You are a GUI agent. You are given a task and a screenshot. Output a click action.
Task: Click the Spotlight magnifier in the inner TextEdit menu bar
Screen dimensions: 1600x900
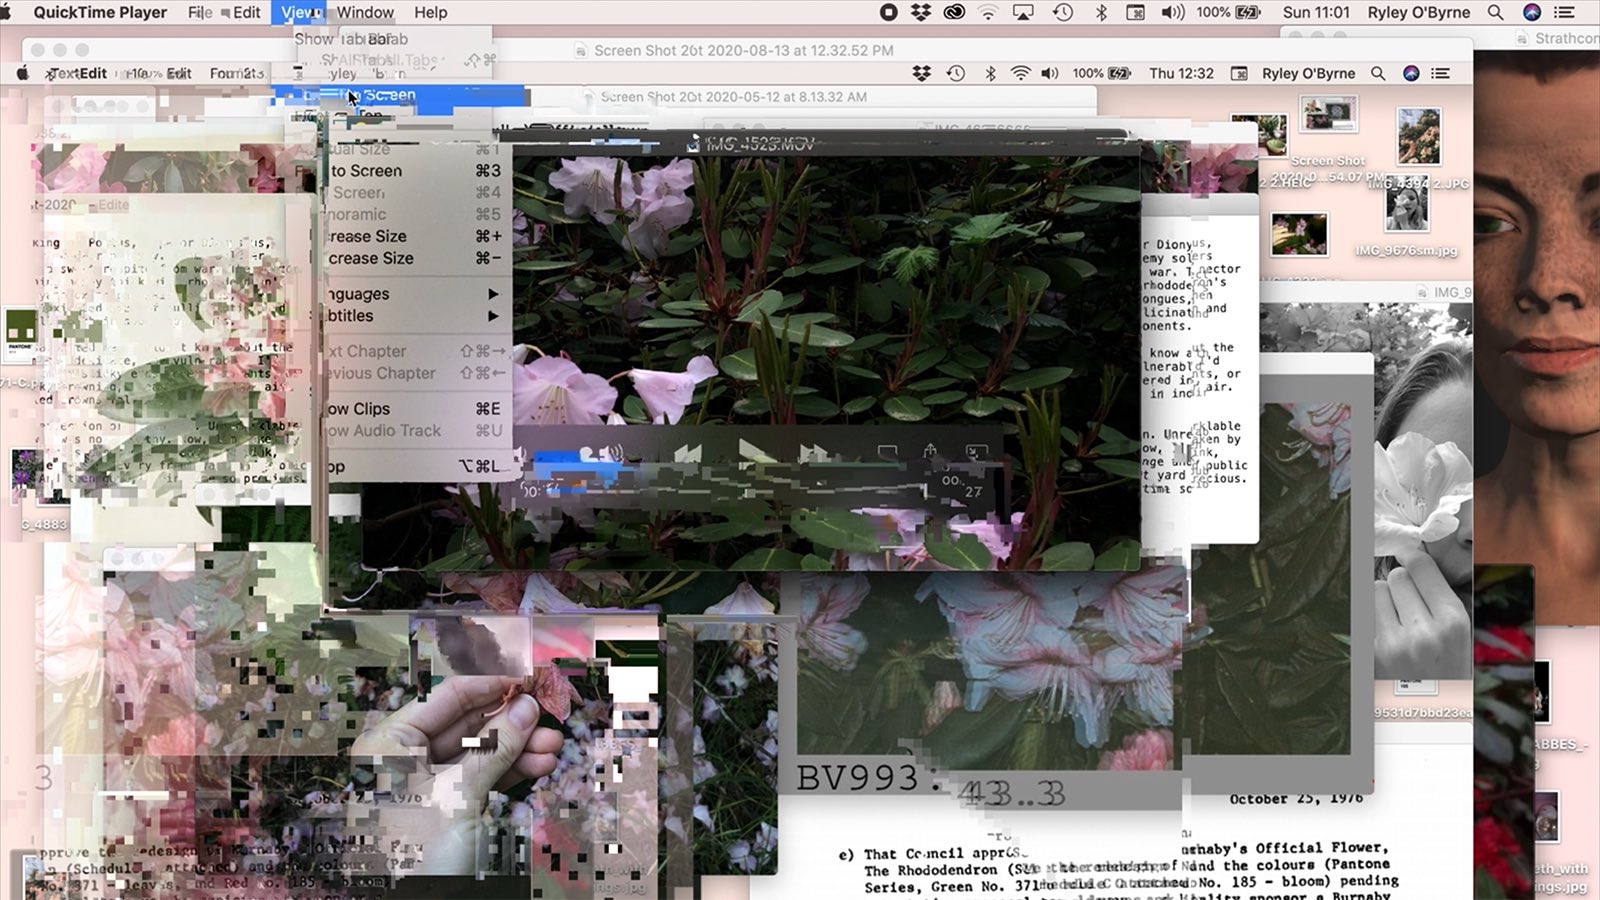pos(1378,73)
